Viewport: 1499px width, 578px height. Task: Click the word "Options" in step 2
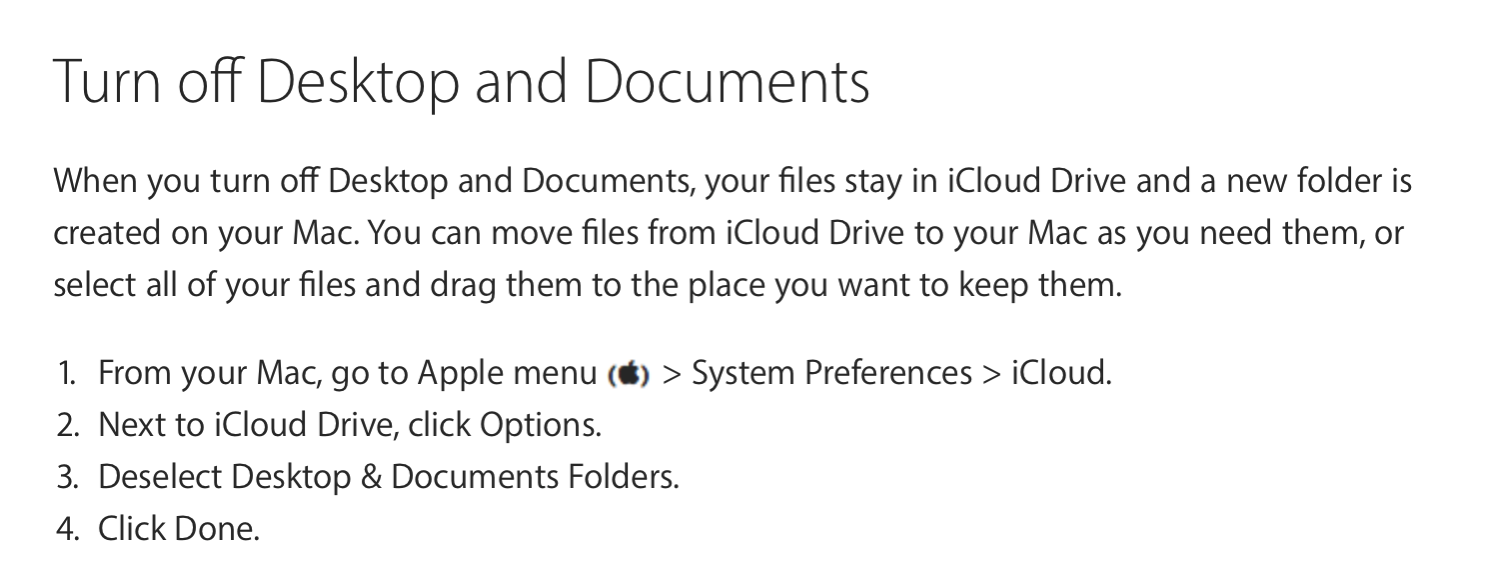coord(539,426)
